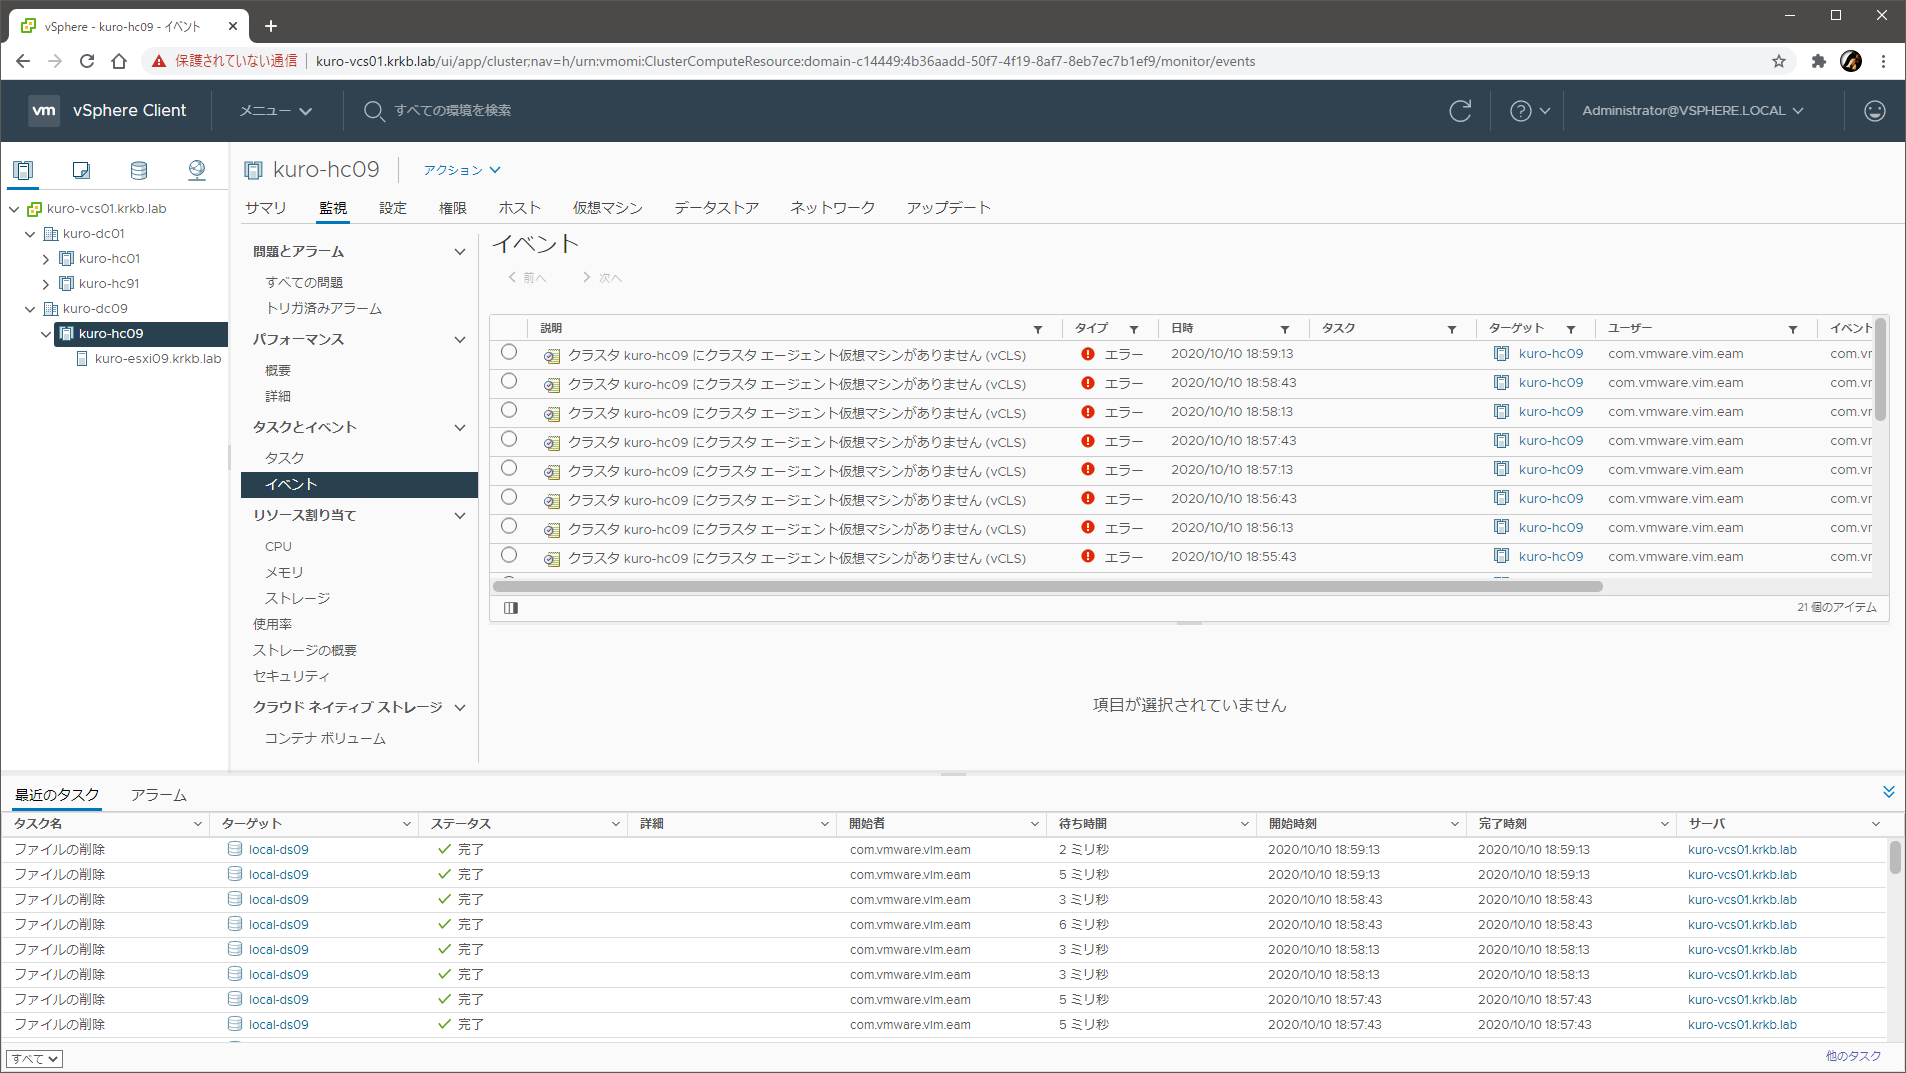Switch to the アラーム tab
The width and height of the screenshot is (1906, 1073).
pos(158,795)
